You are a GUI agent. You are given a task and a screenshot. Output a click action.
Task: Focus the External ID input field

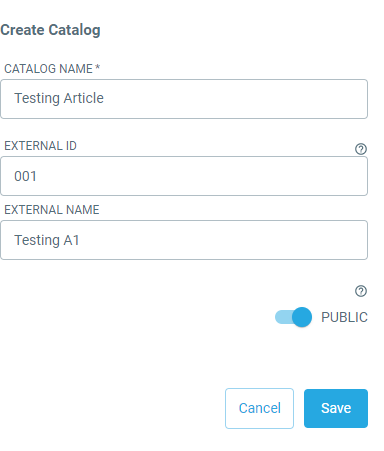pyautogui.click(x=184, y=176)
